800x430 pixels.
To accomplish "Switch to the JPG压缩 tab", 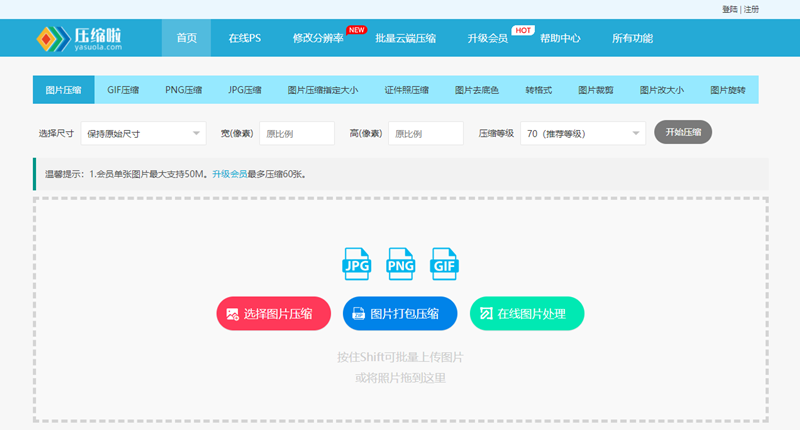I will (x=245, y=90).
